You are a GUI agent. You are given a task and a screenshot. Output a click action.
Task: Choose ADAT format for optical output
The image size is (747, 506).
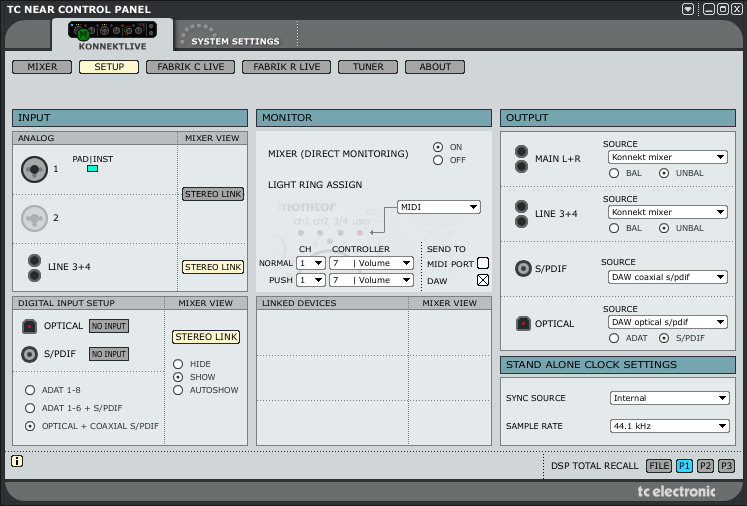pos(614,338)
